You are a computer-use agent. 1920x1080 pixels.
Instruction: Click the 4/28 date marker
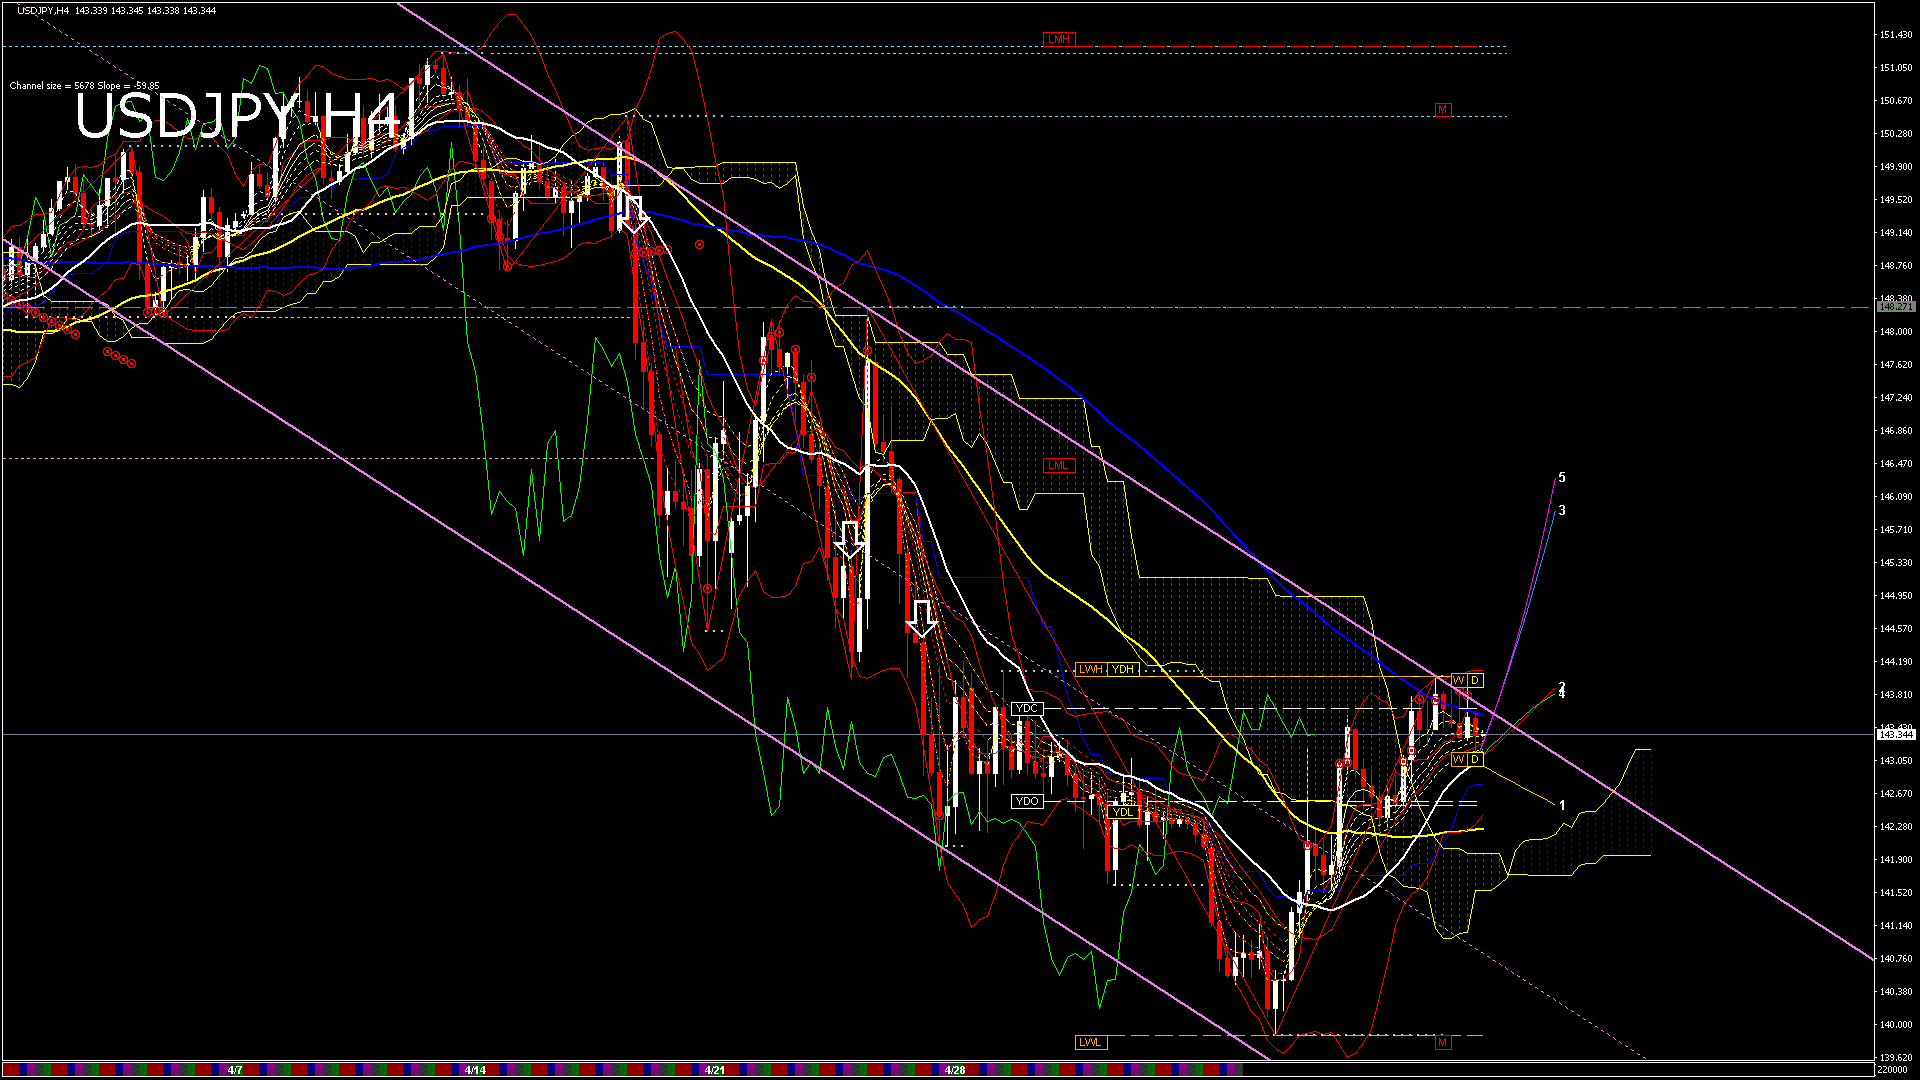[x=955, y=1070]
